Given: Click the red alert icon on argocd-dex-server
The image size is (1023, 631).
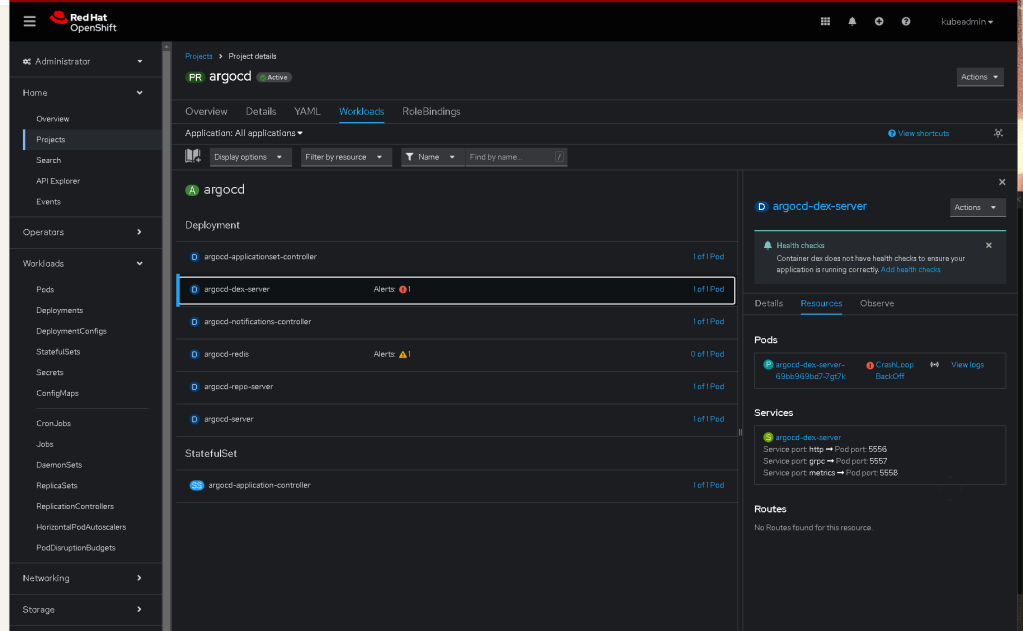Looking at the screenshot, I should point(403,289).
